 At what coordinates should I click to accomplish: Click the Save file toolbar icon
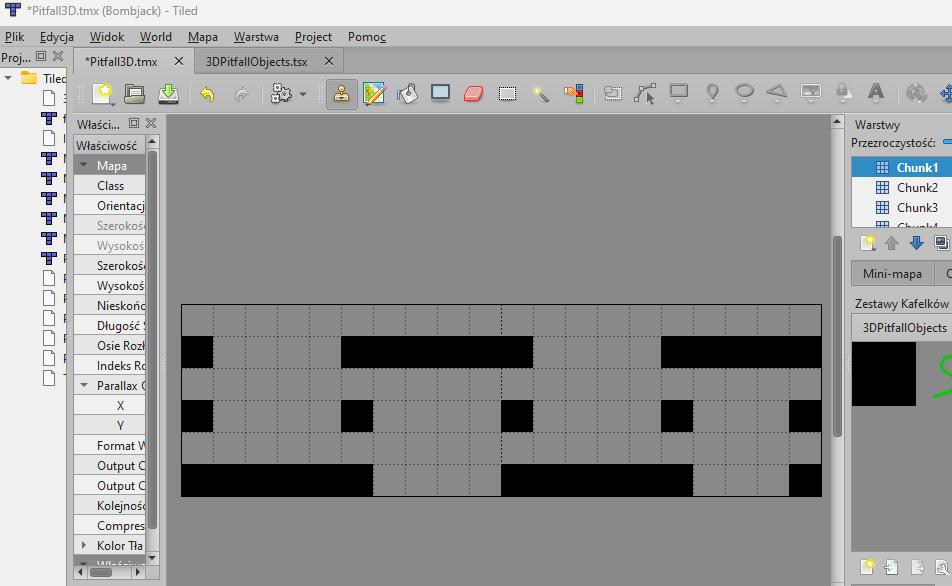tap(169, 94)
